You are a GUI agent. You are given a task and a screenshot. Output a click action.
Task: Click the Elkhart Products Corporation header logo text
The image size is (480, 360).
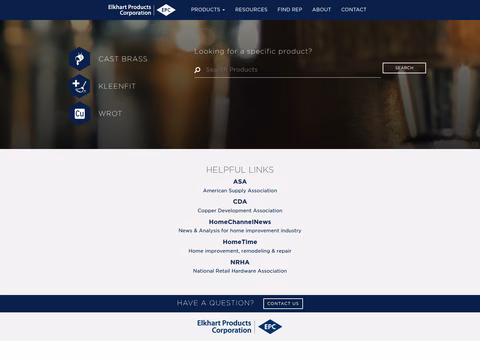(x=130, y=10)
